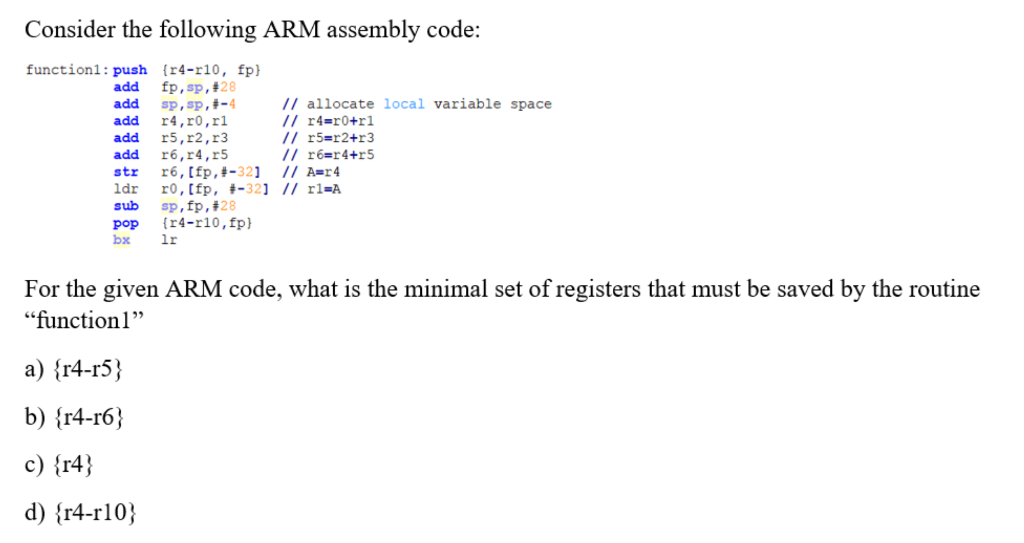Image resolution: width=1024 pixels, height=543 pixels.
Task: Click the push instruction keyword
Action: click(130, 70)
